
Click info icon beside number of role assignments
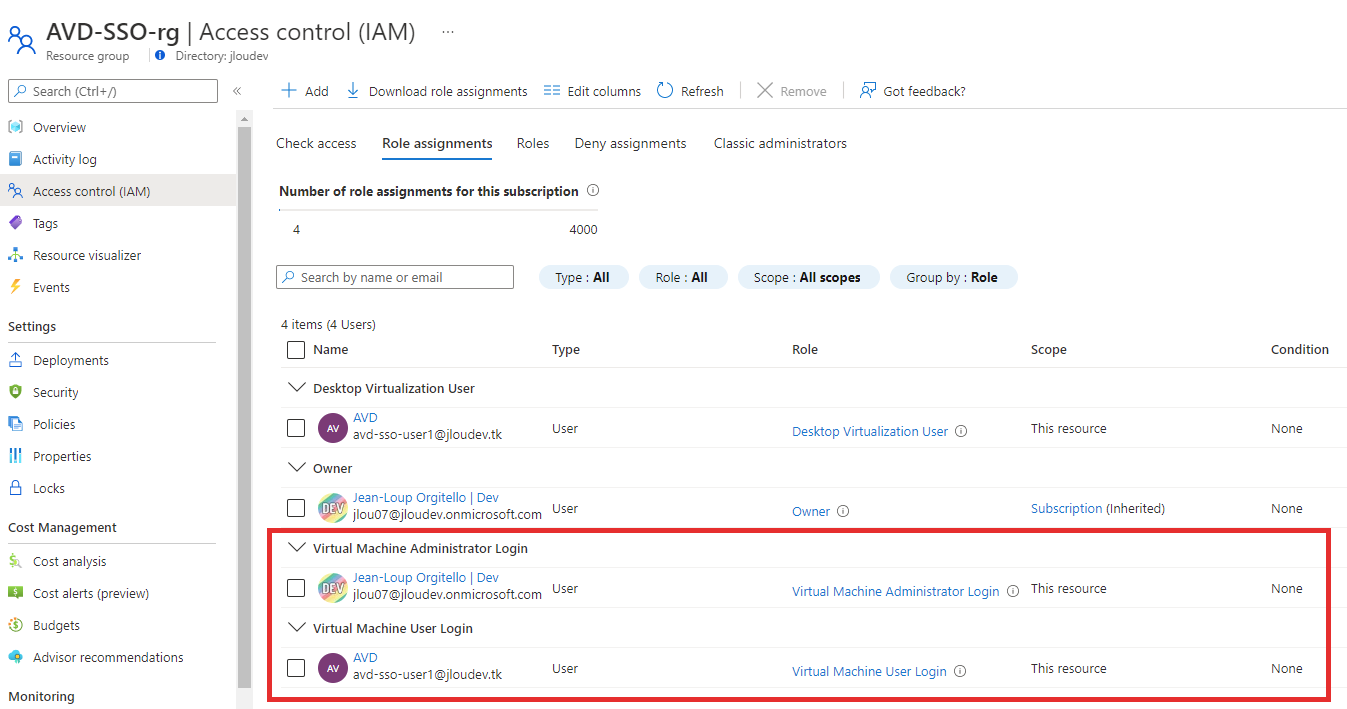(593, 190)
